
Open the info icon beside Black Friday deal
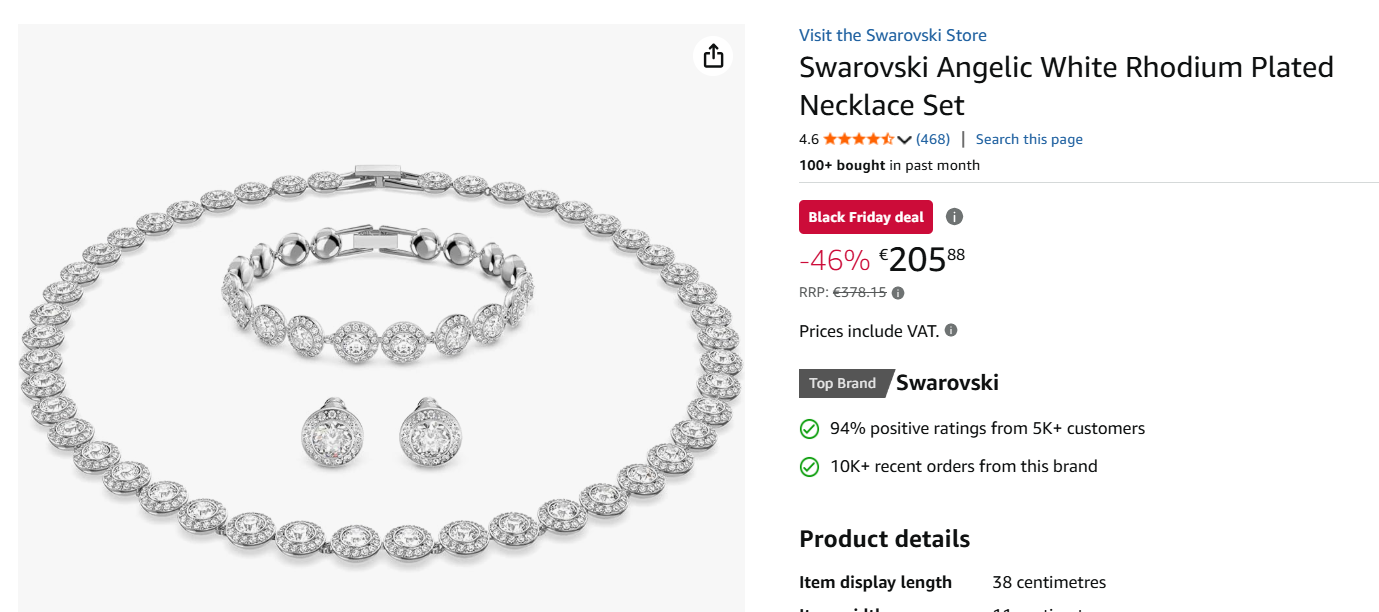point(954,217)
